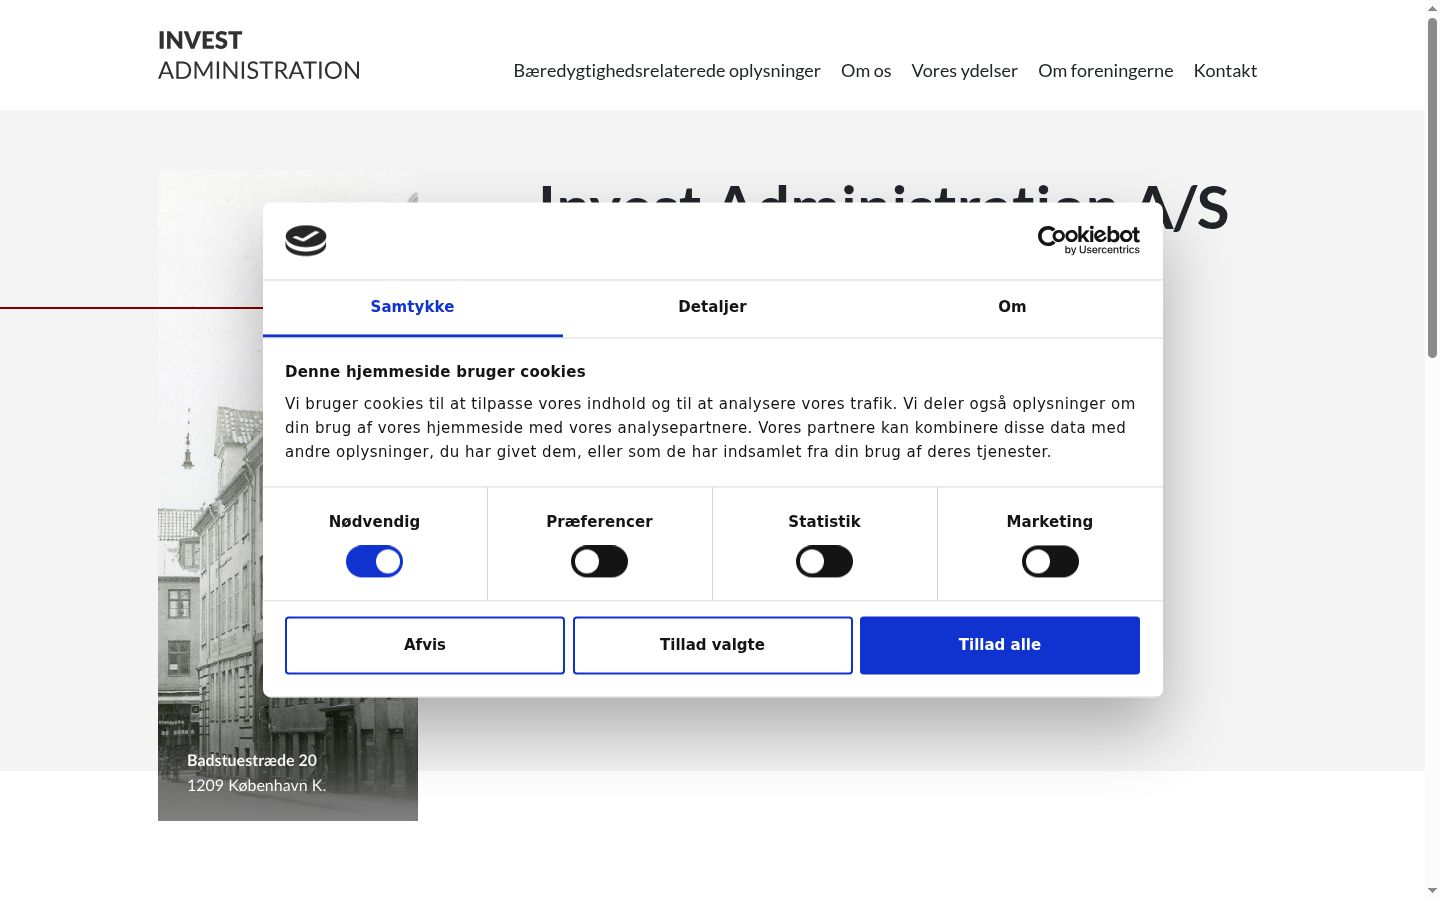
Task: Accept all cookies with Tillad alle
Action: click(1000, 645)
